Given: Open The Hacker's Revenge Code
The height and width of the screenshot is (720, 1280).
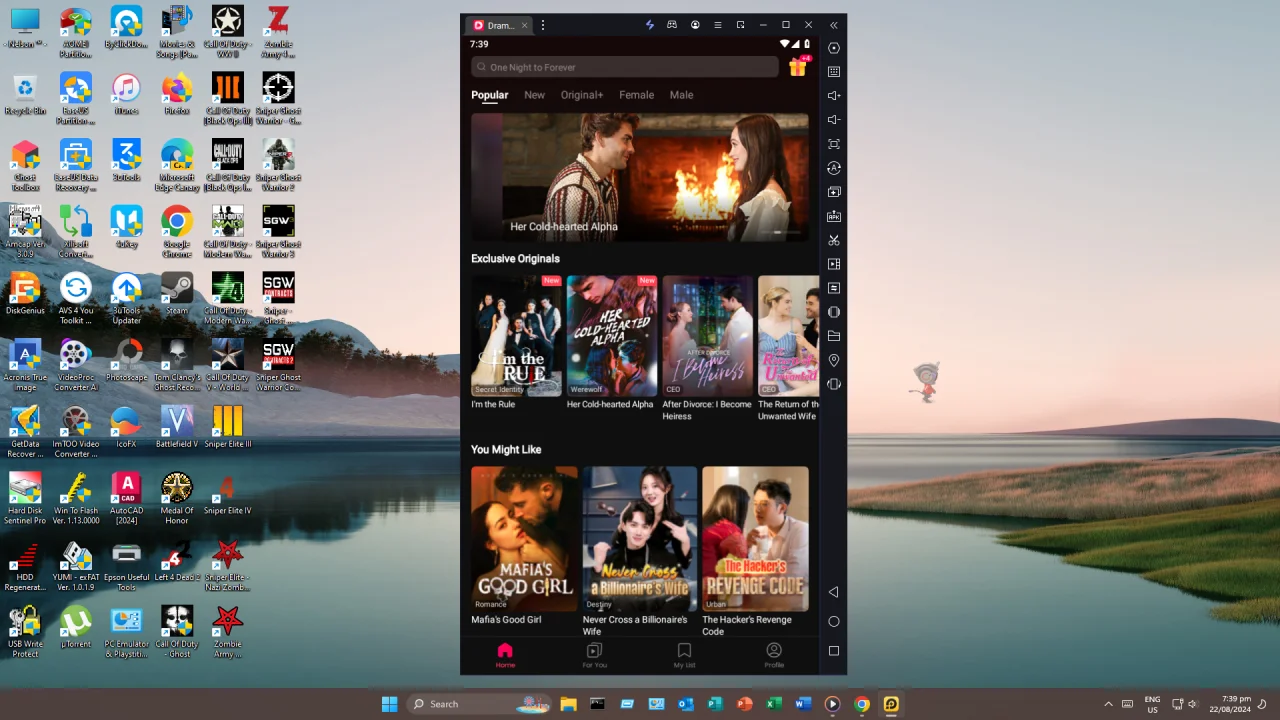Looking at the screenshot, I should [x=755, y=538].
